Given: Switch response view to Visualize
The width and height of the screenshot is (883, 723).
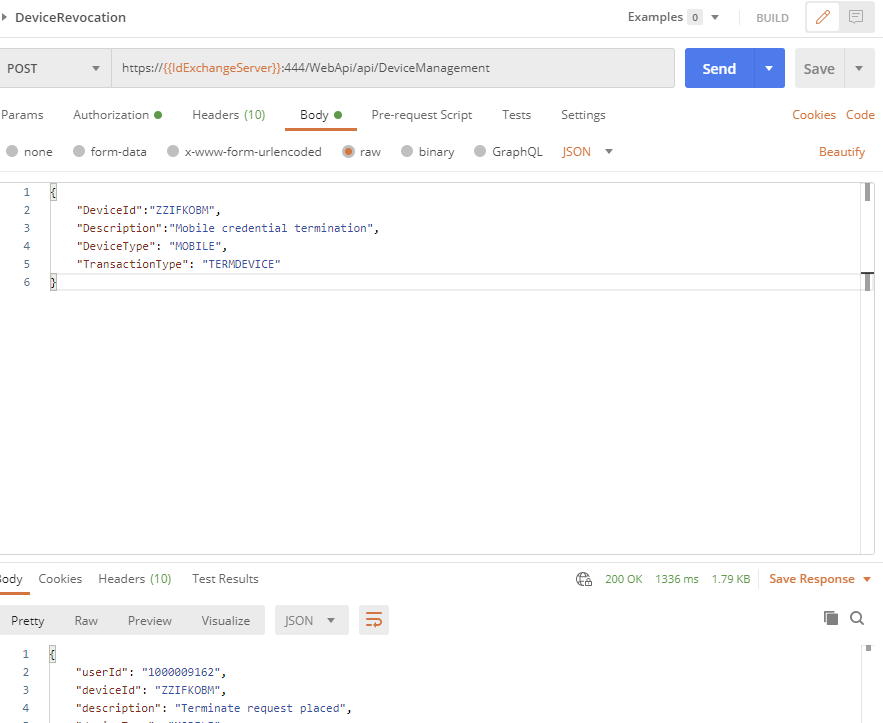Looking at the screenshot, I should pos(226,621).
